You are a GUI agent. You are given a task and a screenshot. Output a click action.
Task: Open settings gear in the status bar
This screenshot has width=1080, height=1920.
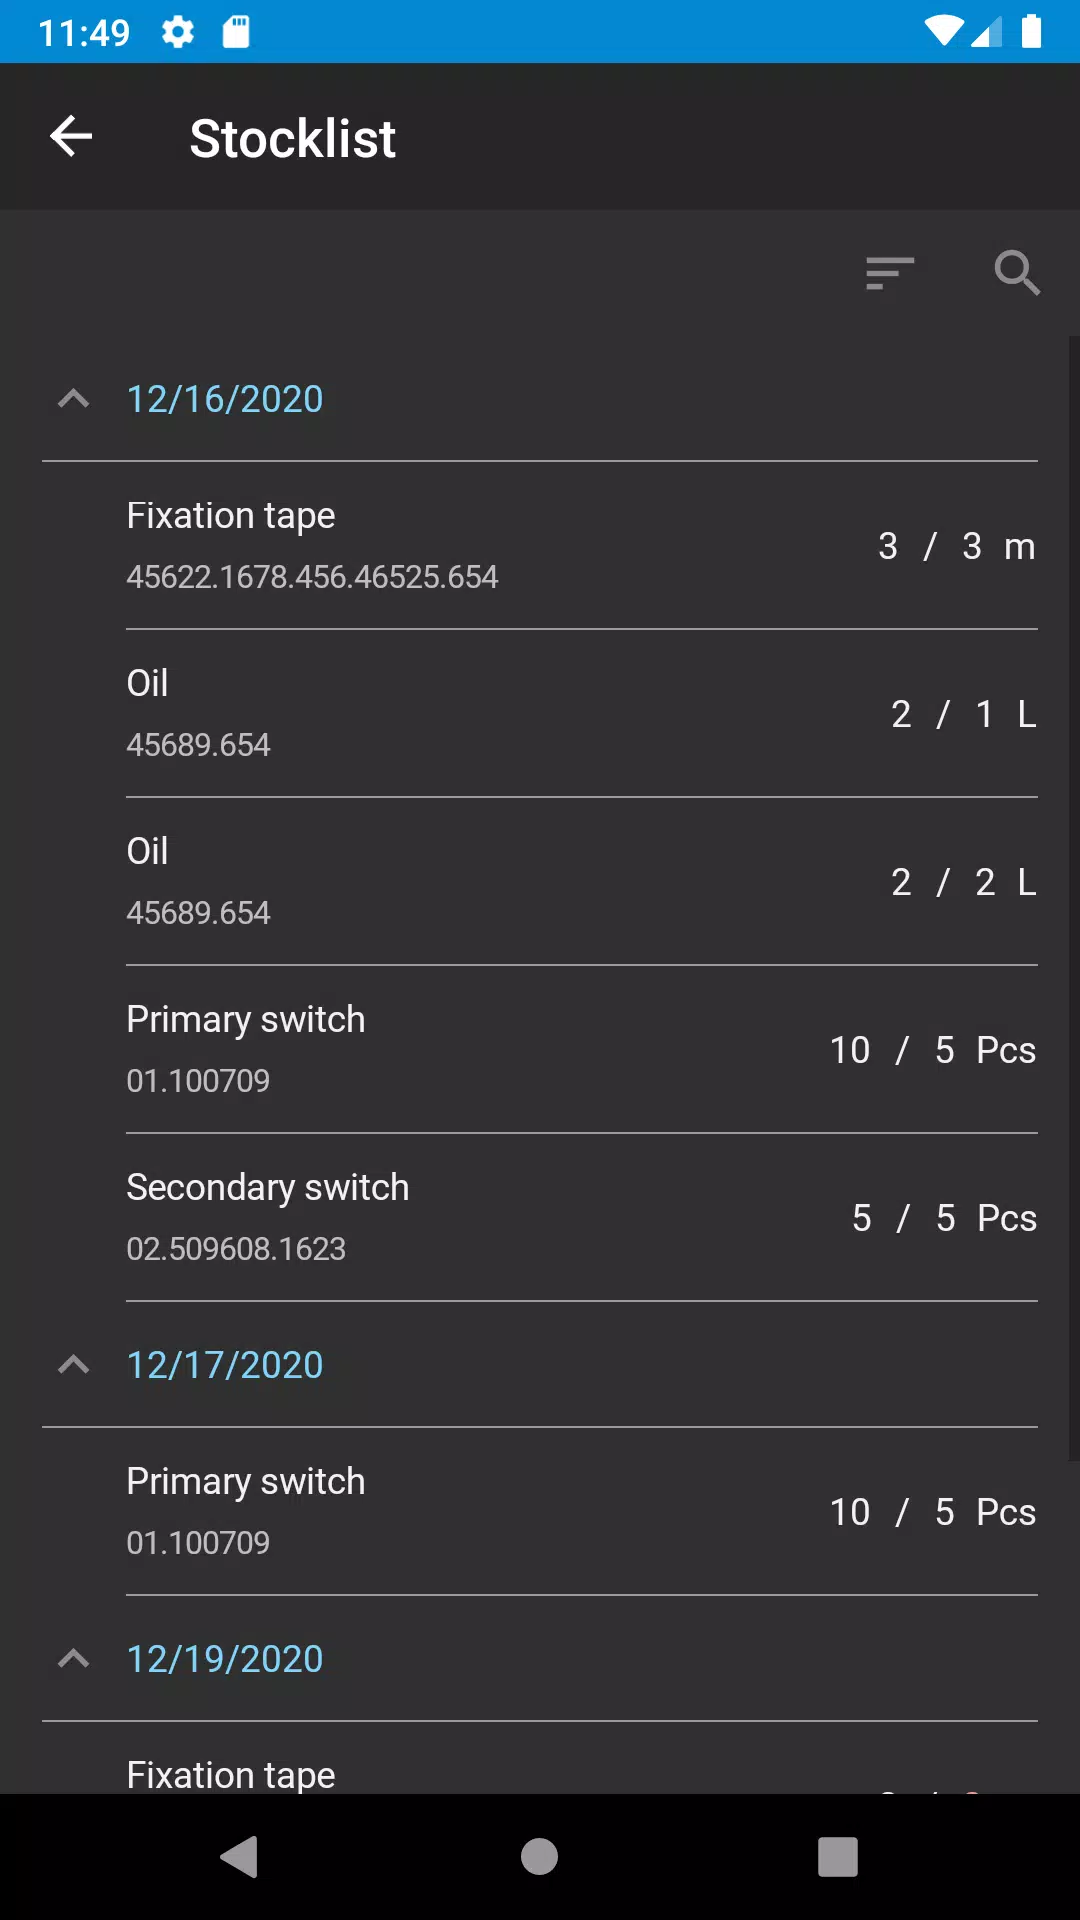[x=178, y=32]
